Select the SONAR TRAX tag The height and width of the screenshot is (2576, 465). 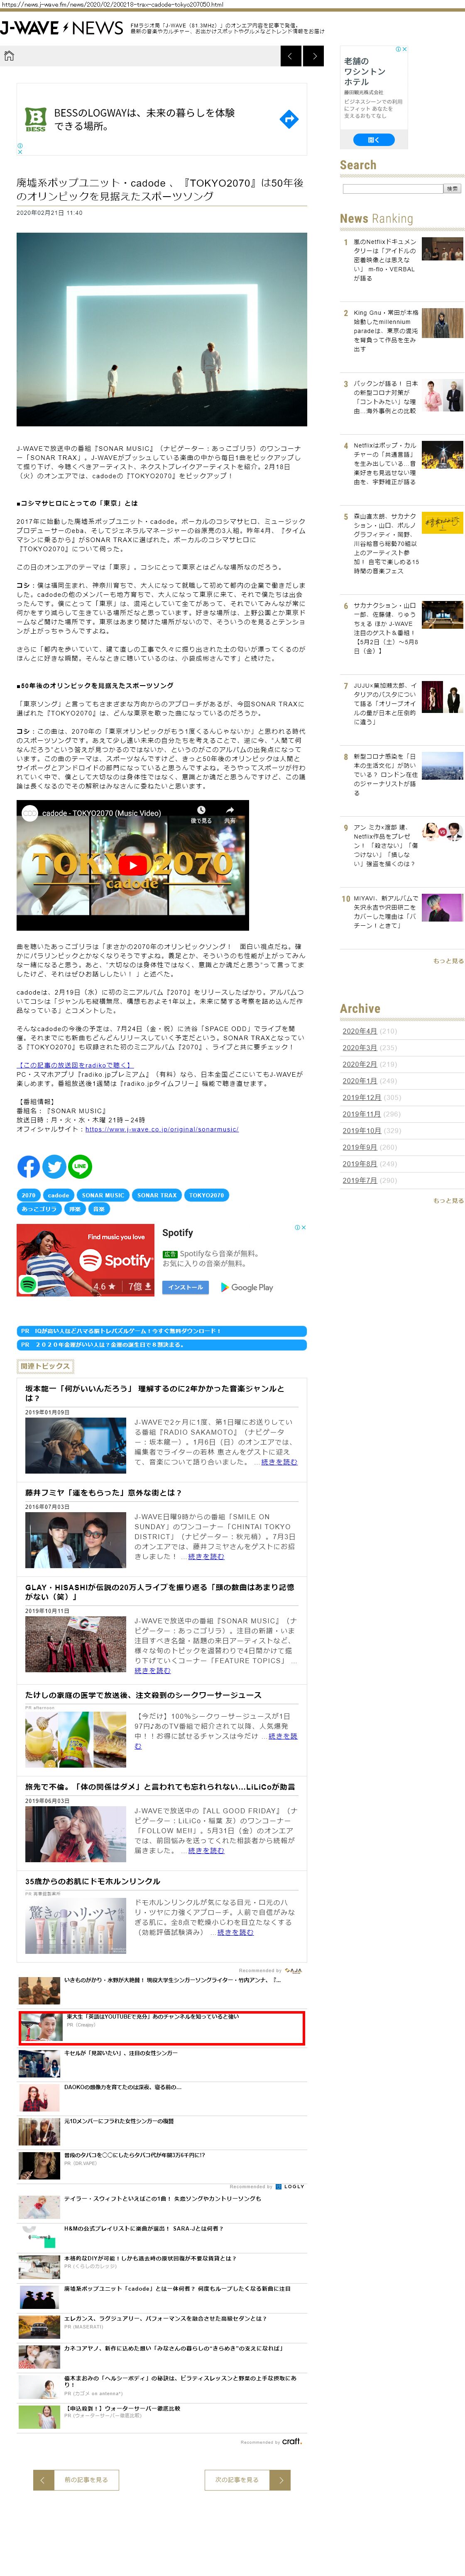click(x=157, y=1195)
